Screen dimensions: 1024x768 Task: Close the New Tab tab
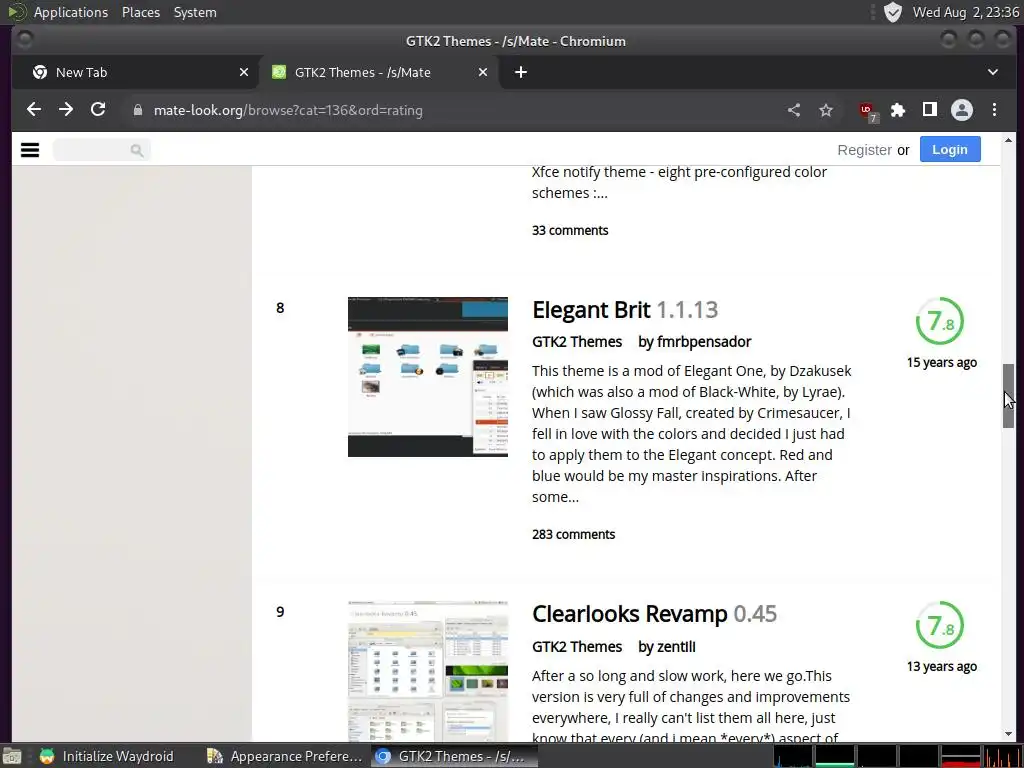tap(244, 72)
